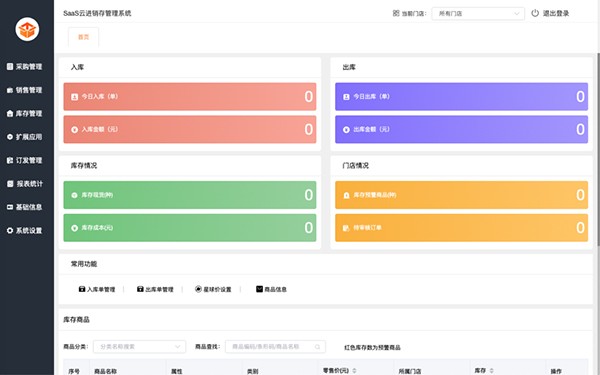Viewport: 600px width, 375px height.
Task: Click the 库存管理 house icon
Action: click(10, 114)
